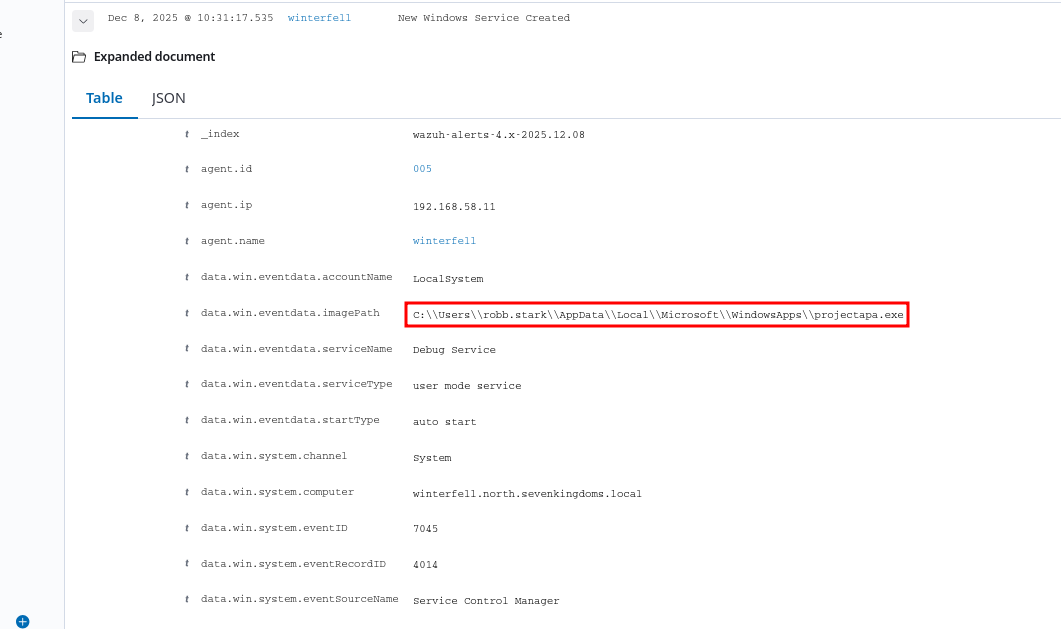Viewport: 1061px width, 629px height.
Task: Click the text type icon for _index
Action: 187,134
